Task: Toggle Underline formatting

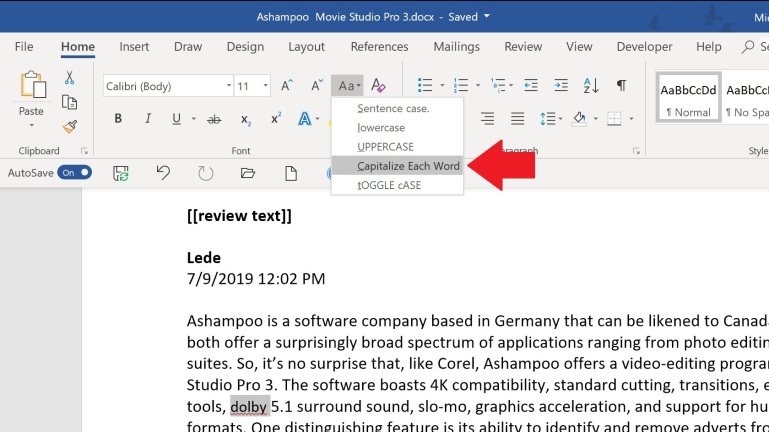Action: 177,119
